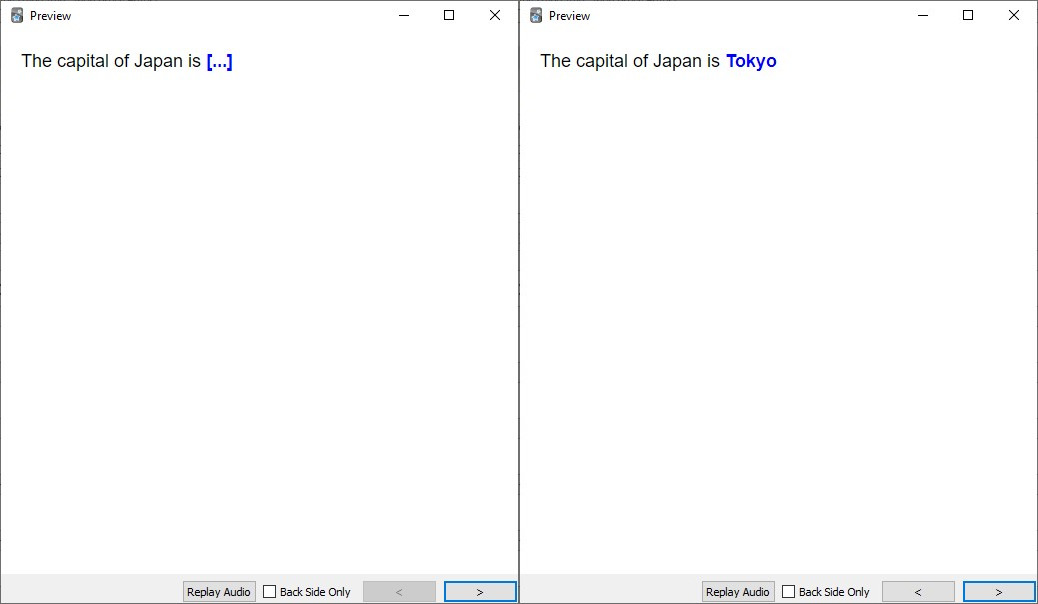Enable Back Side Only in right Preview window
This screenshot has width=1038, height=604.
tap(788, 591)
